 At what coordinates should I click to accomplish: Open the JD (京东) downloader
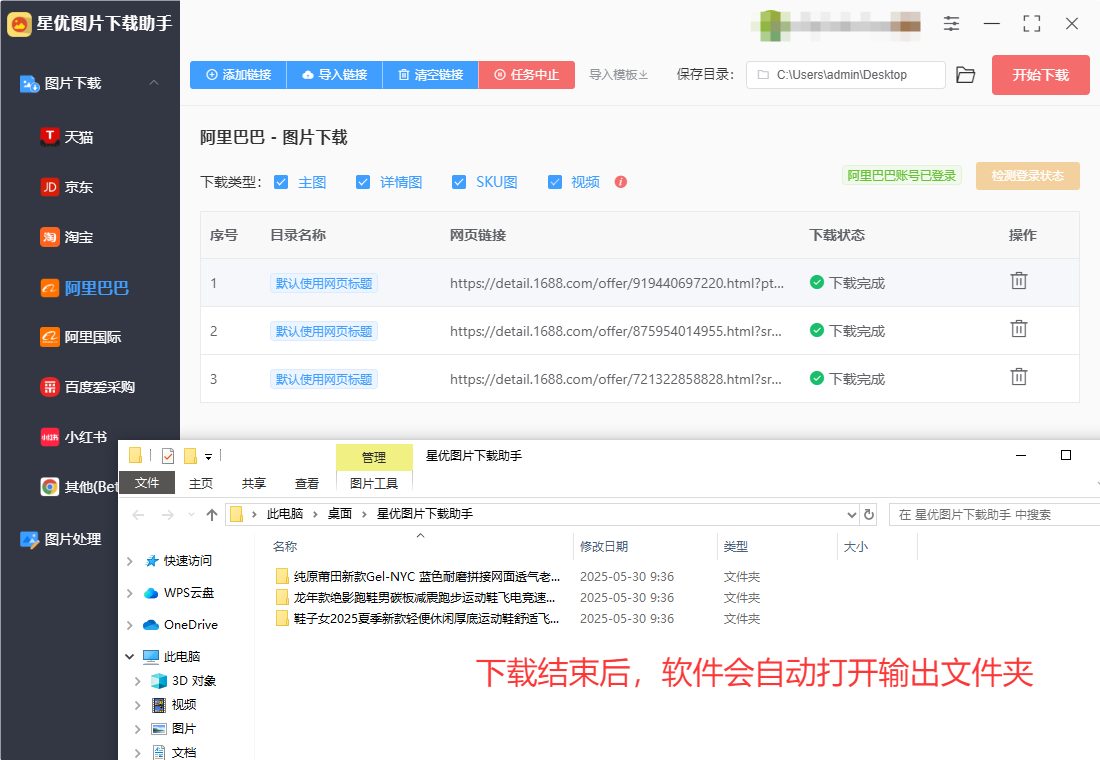(x=67, y=187)
